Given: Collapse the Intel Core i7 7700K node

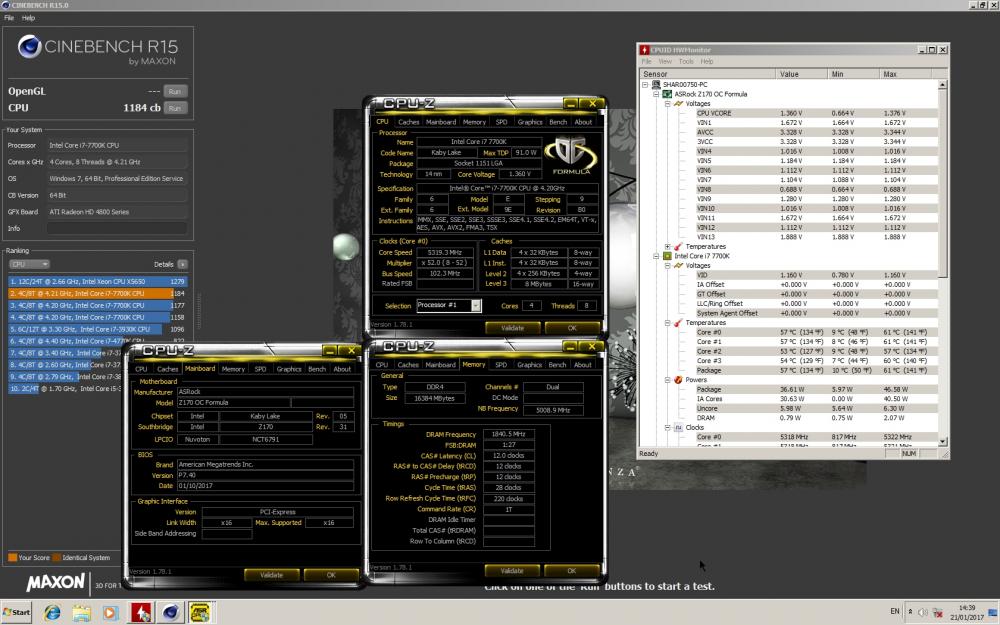Looking at the screenshot, I should pyautogui.click(x=657, y=256).
